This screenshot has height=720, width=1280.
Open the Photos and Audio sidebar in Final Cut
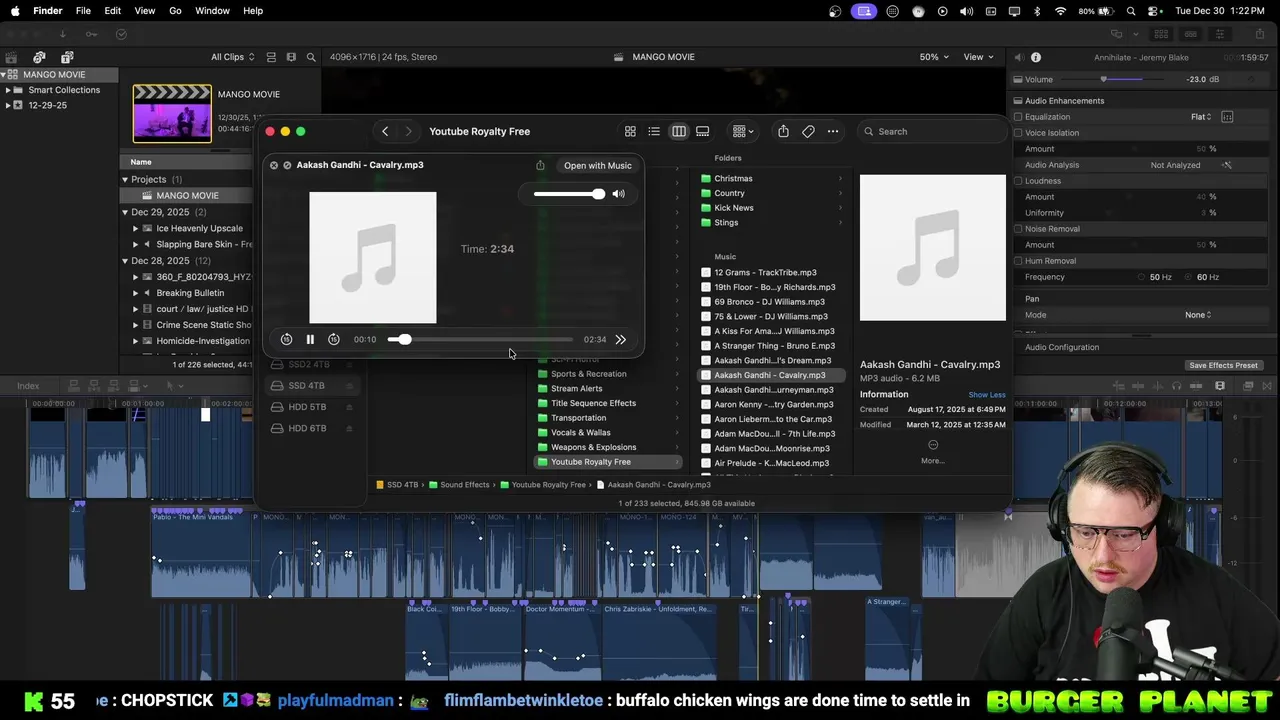(x=39, y=57)
